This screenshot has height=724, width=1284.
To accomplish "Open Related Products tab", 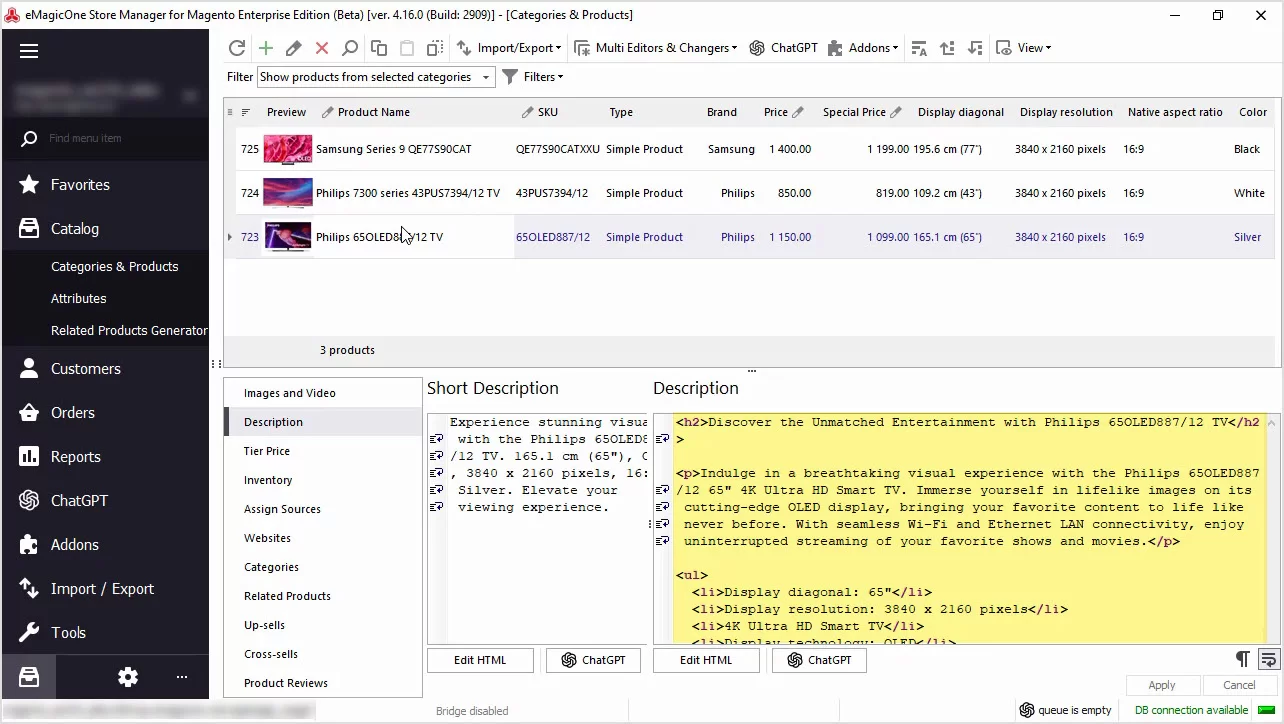I will (323, 596).
